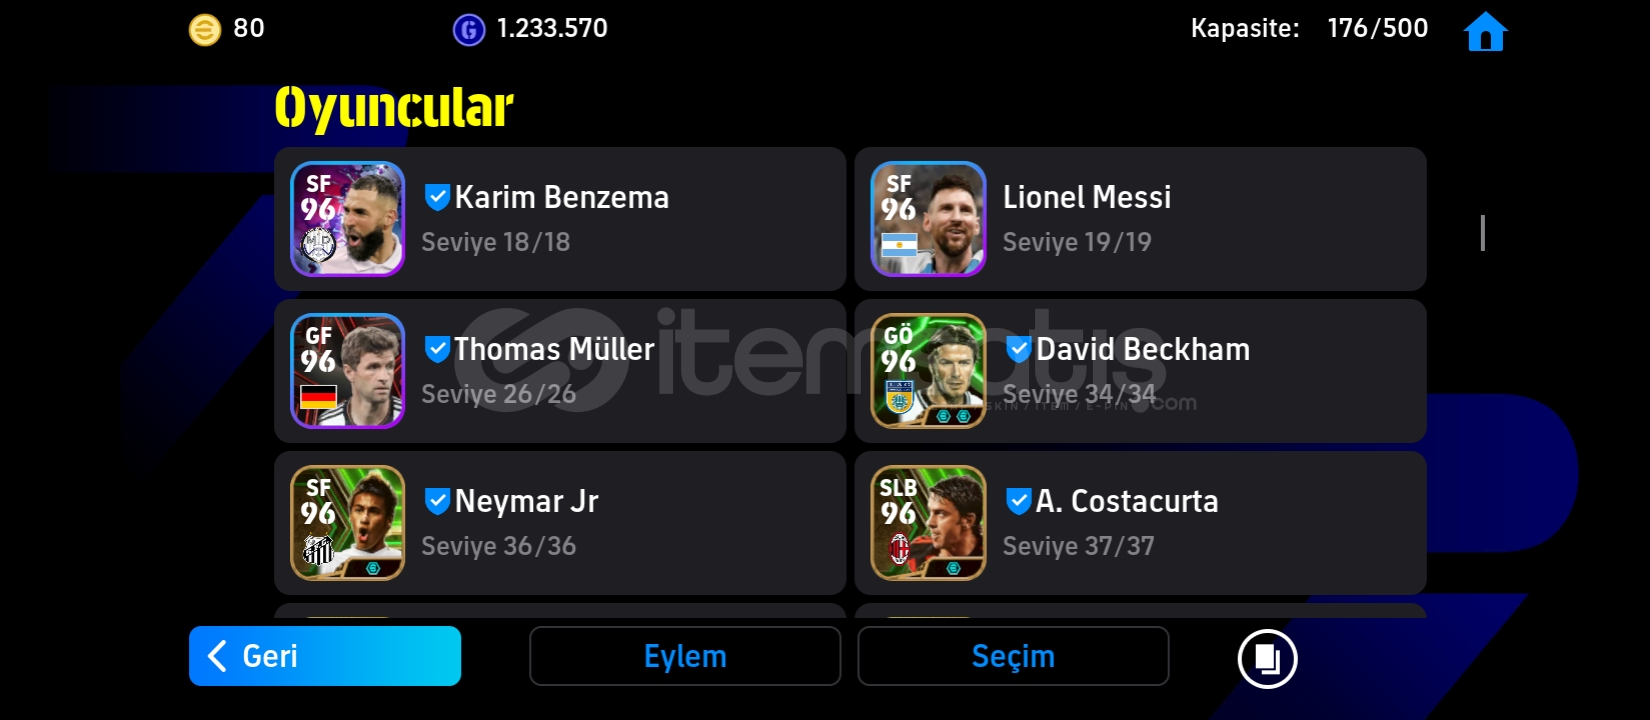Screen dimensions: 1650x720
Task: Tap the blue GP currency icon
Action: pyautogui.click(x=469, y=30)
